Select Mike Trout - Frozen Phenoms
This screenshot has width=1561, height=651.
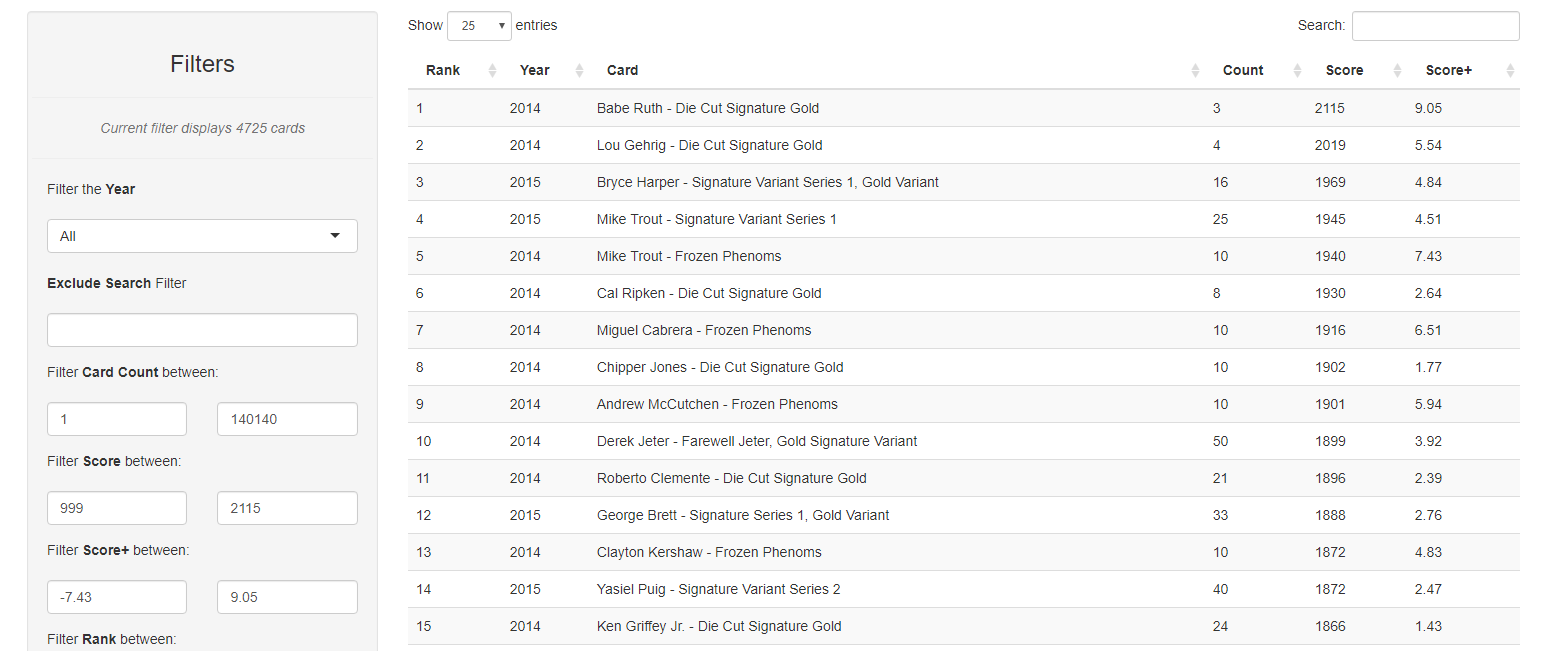689,256
